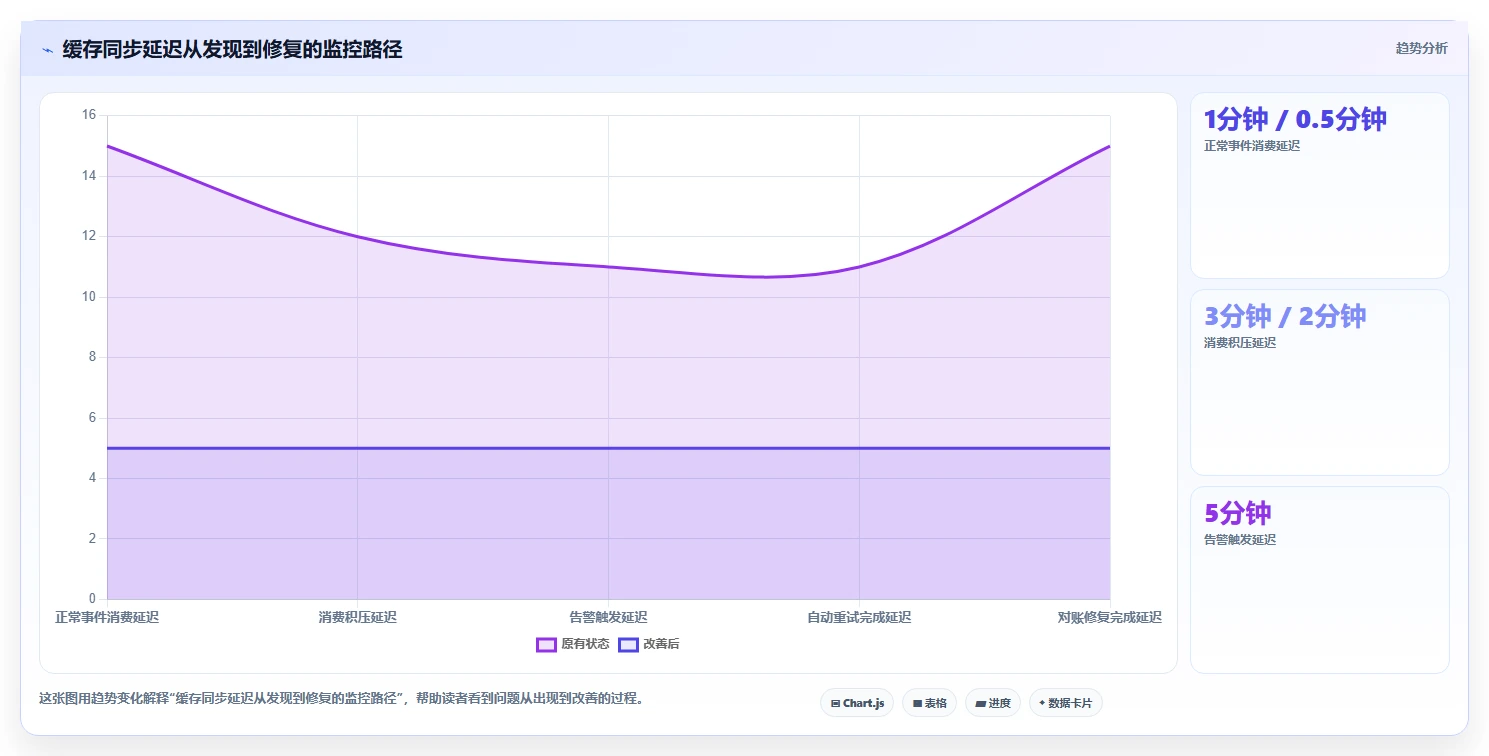Click the description text below the chart
This screenshot has width=1489, height=756.
pos(341,698)
